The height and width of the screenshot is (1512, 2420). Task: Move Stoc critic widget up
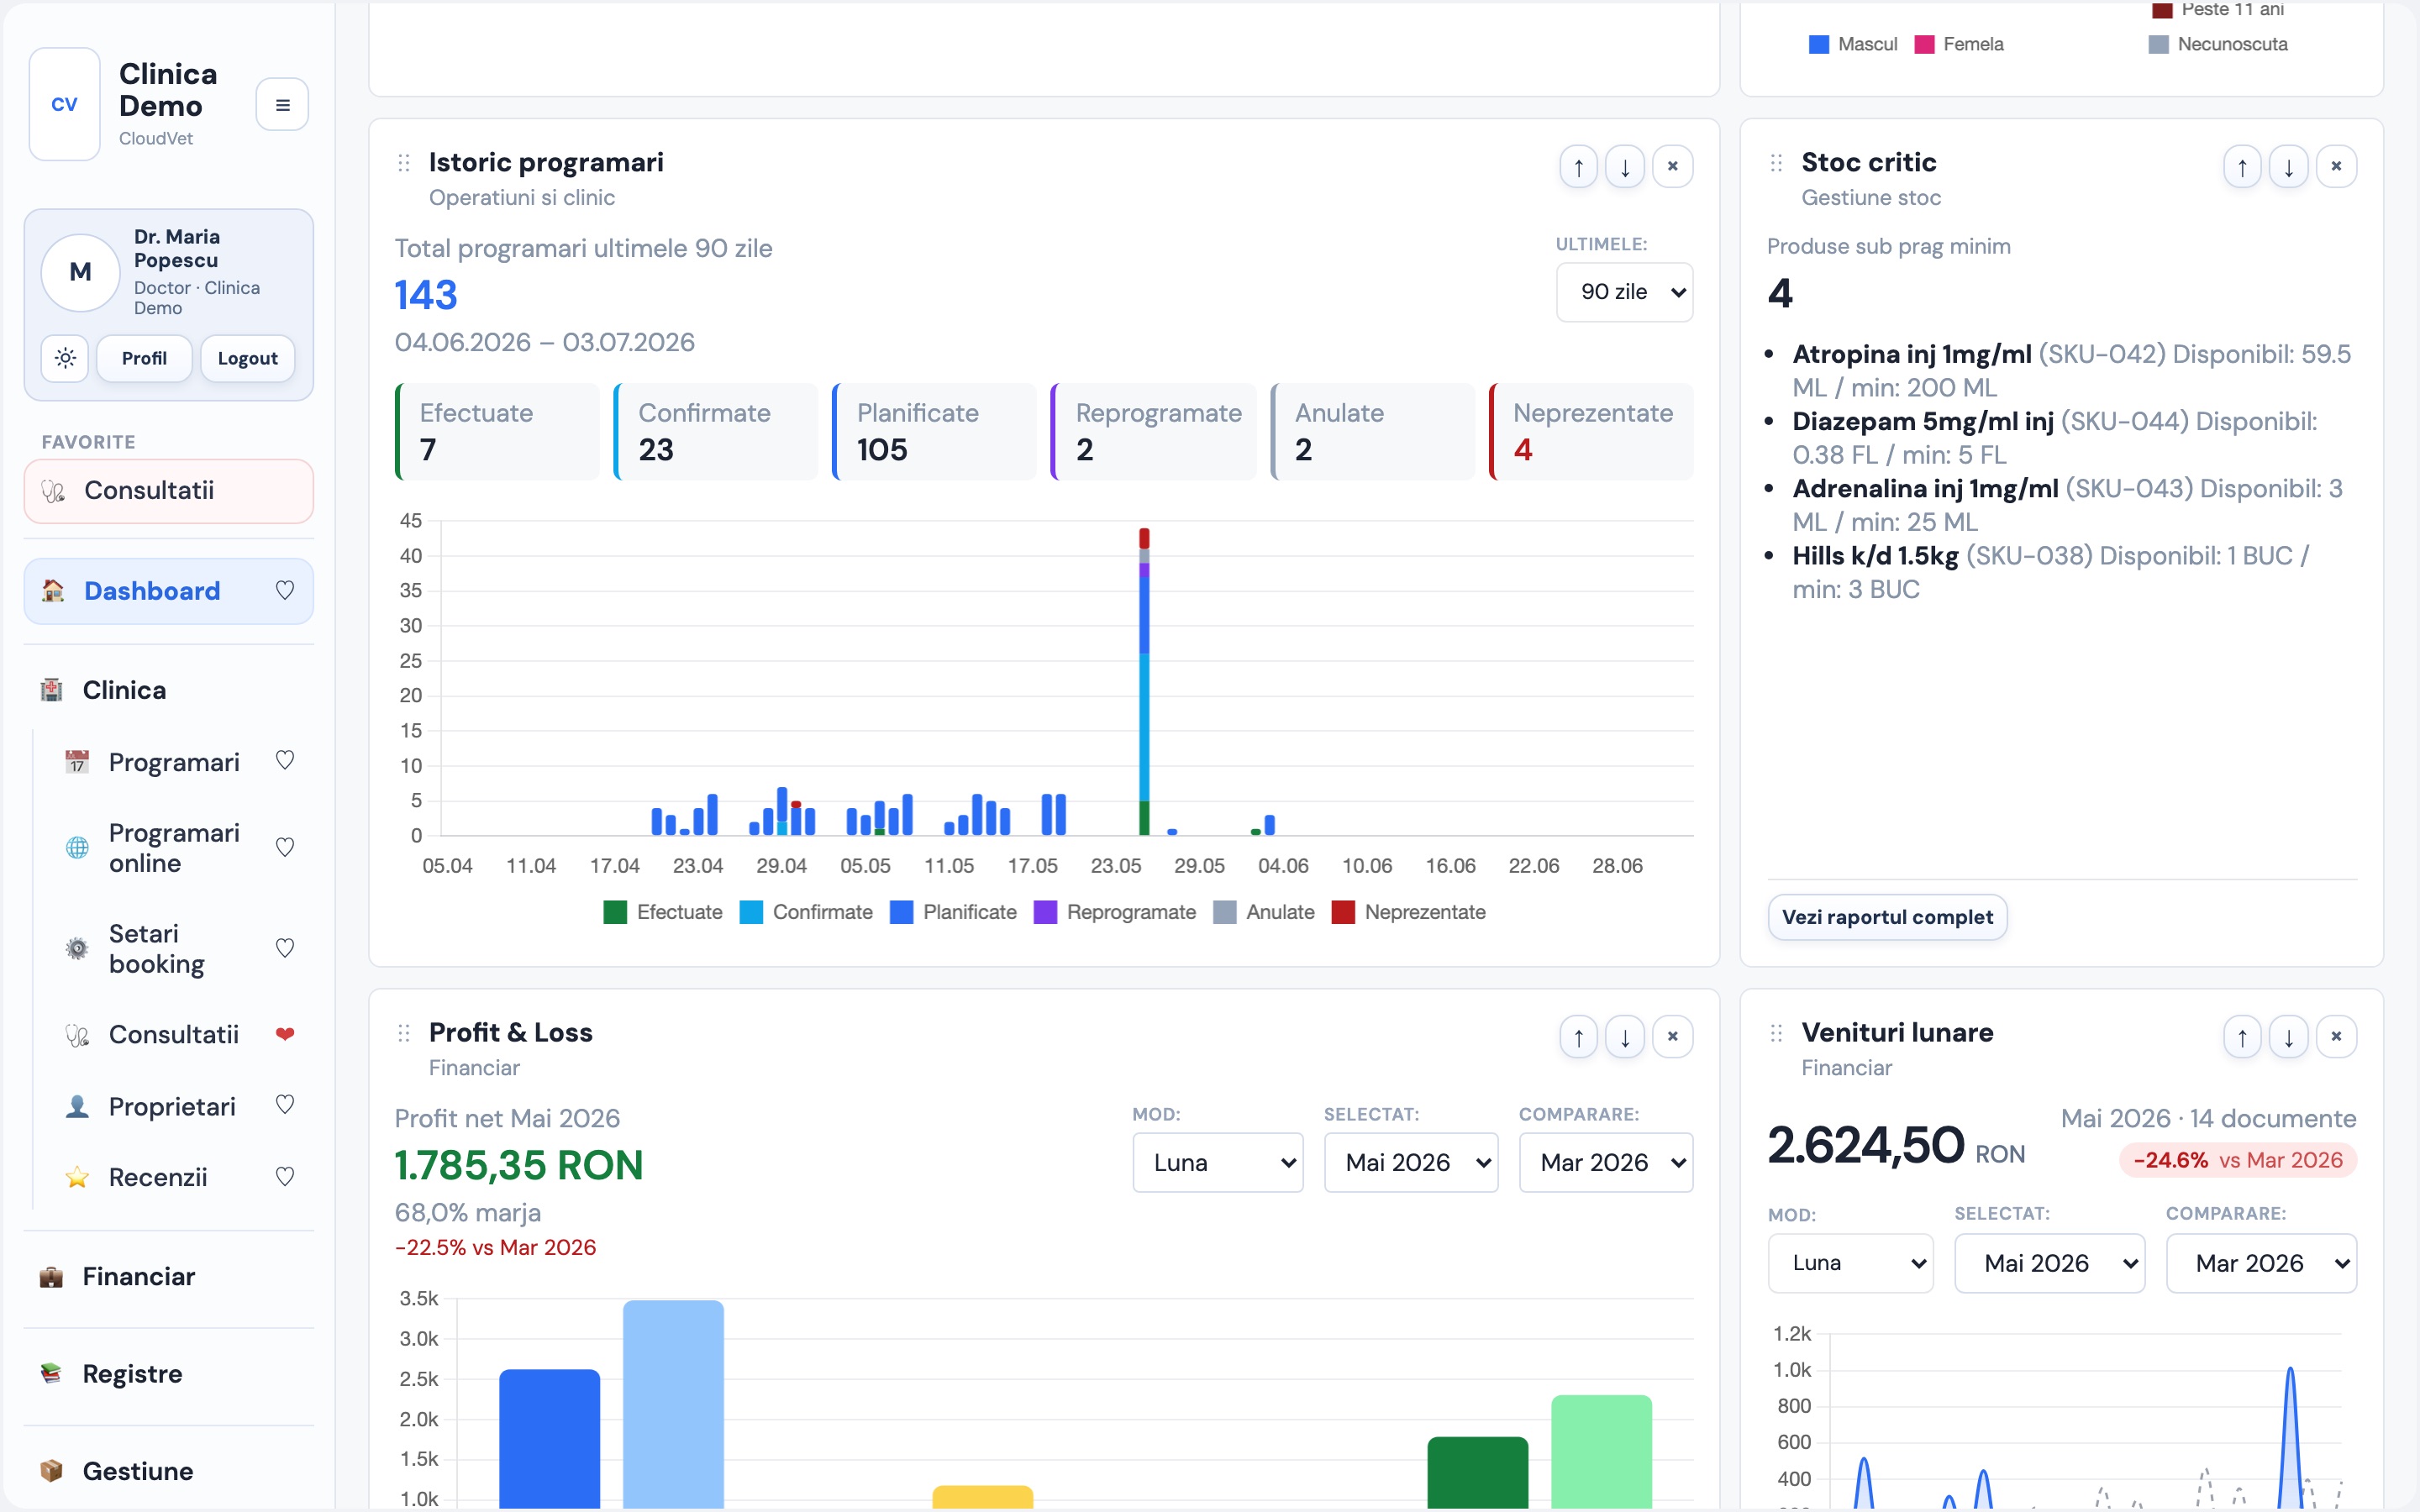(2242, 166)
